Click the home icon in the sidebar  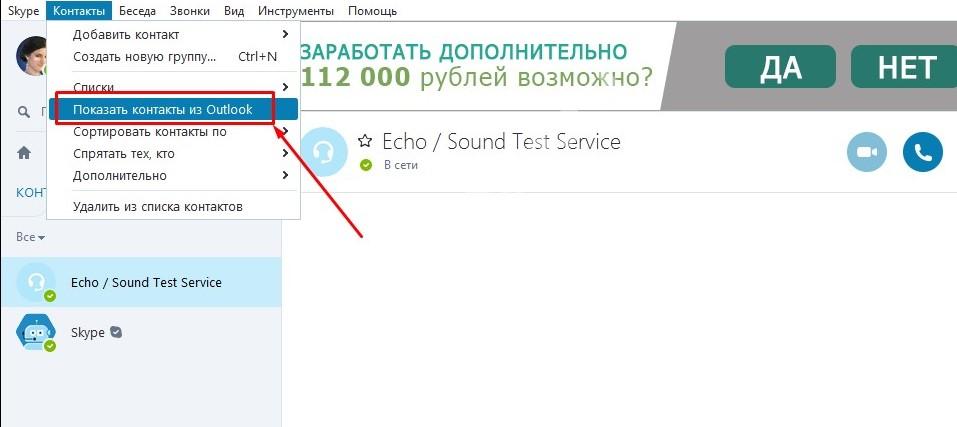pyautogui.click(x=24, y=152)
